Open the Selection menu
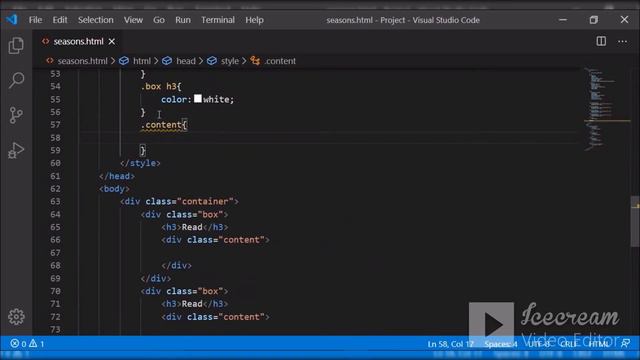640x360 pixels. (x=96, y=20)
